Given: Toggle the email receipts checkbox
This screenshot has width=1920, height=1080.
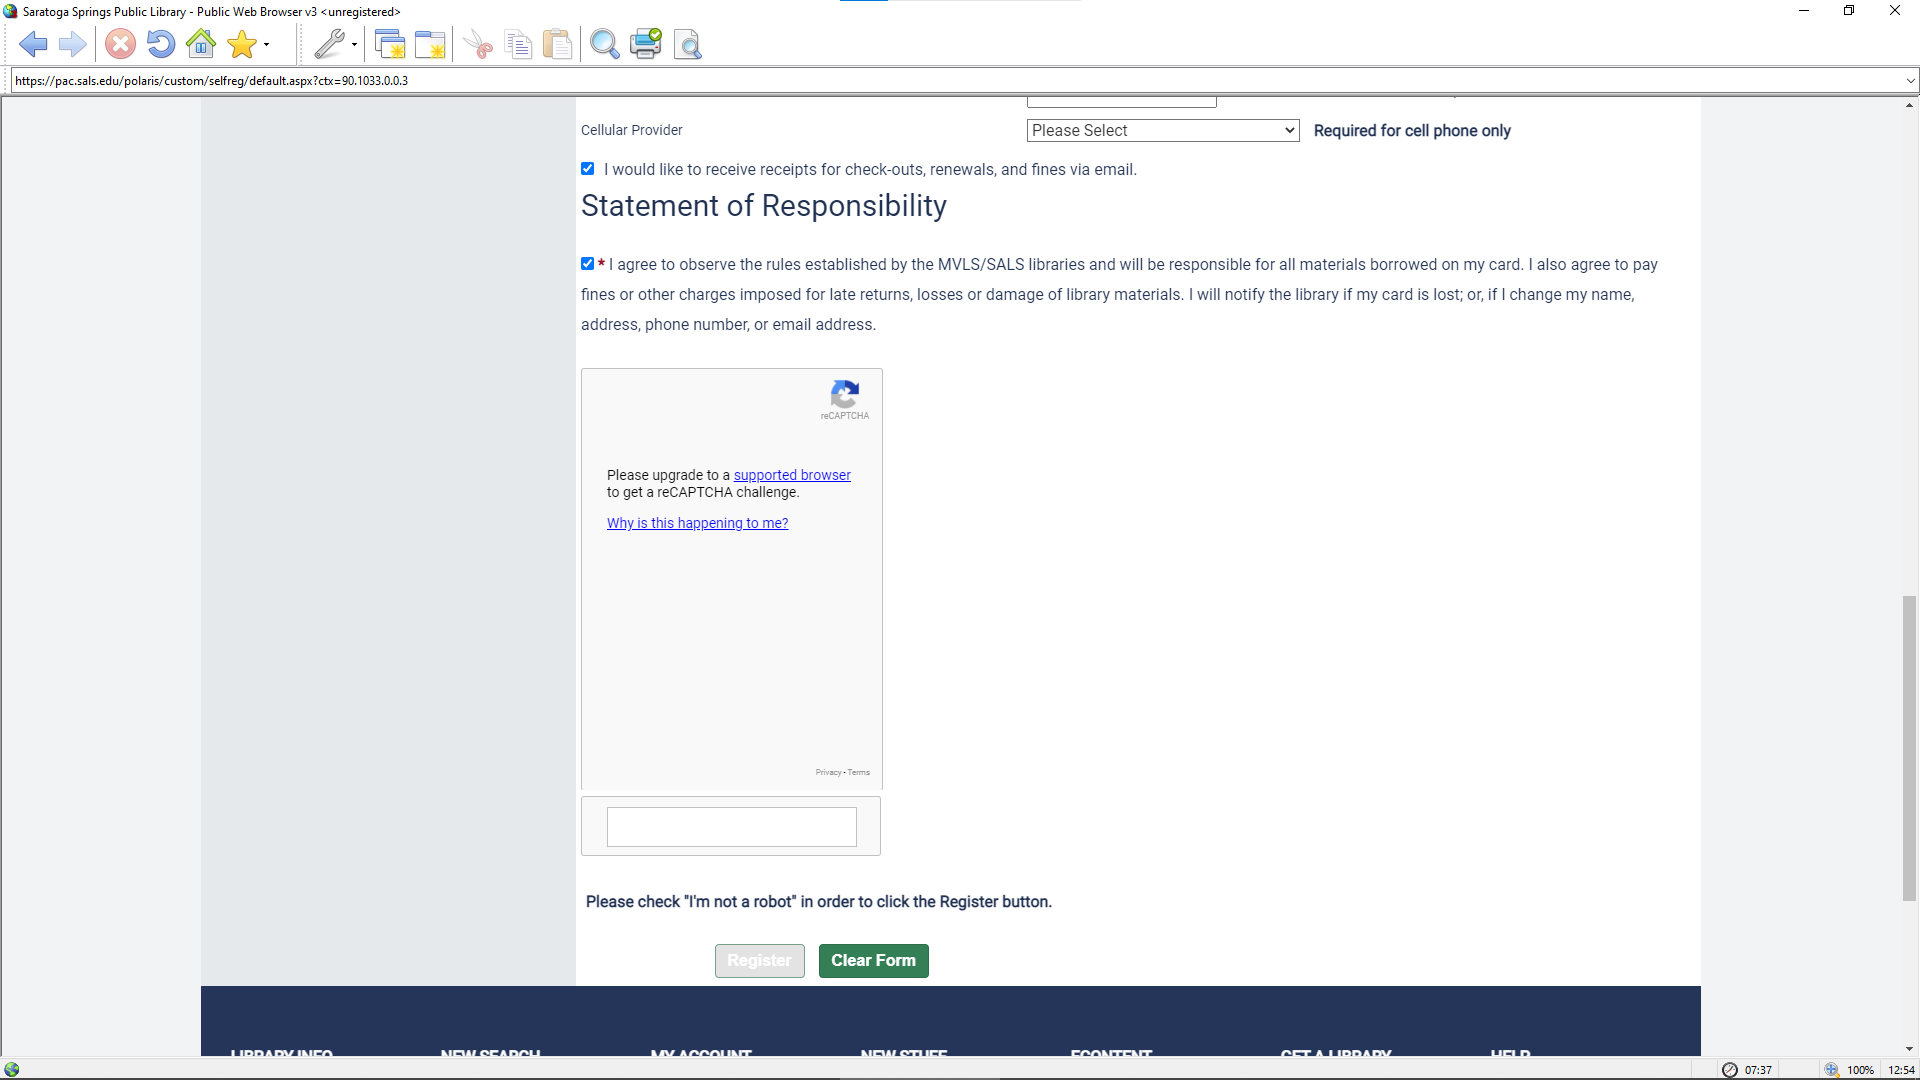Looking at the screenshot, I should point(588,169).
